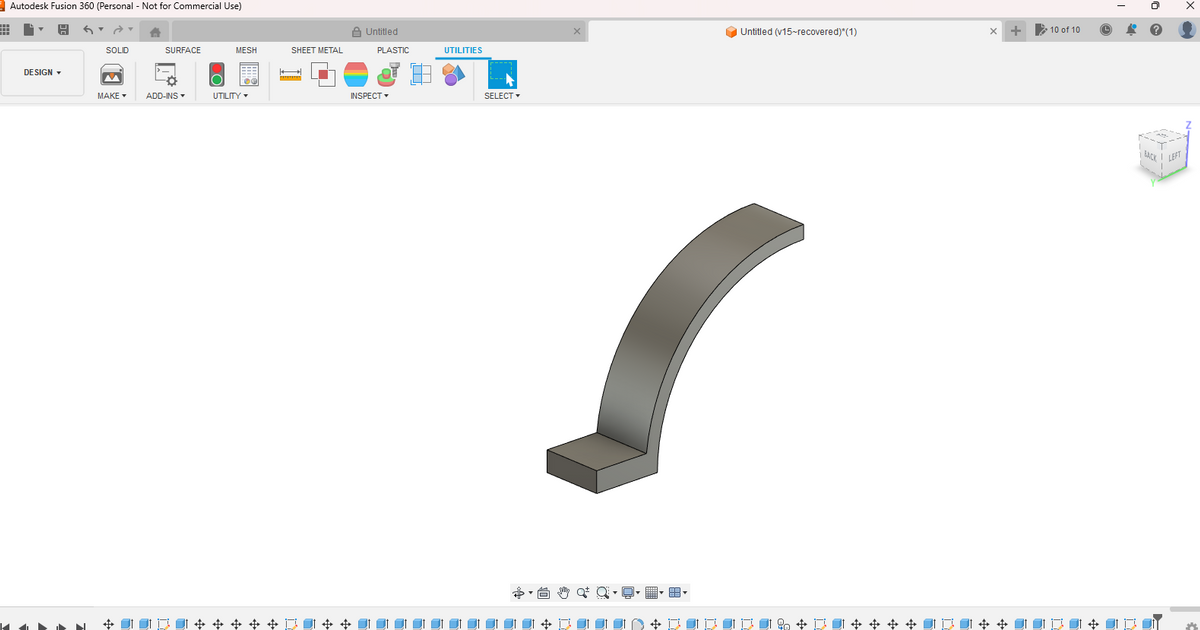1200x630 pixels.
Task: Click the plus button to open new document
Action: tap(1015, 31)
